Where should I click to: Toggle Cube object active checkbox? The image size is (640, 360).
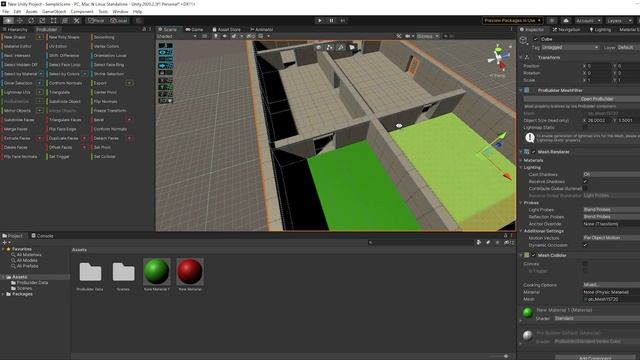coord(536,39)
